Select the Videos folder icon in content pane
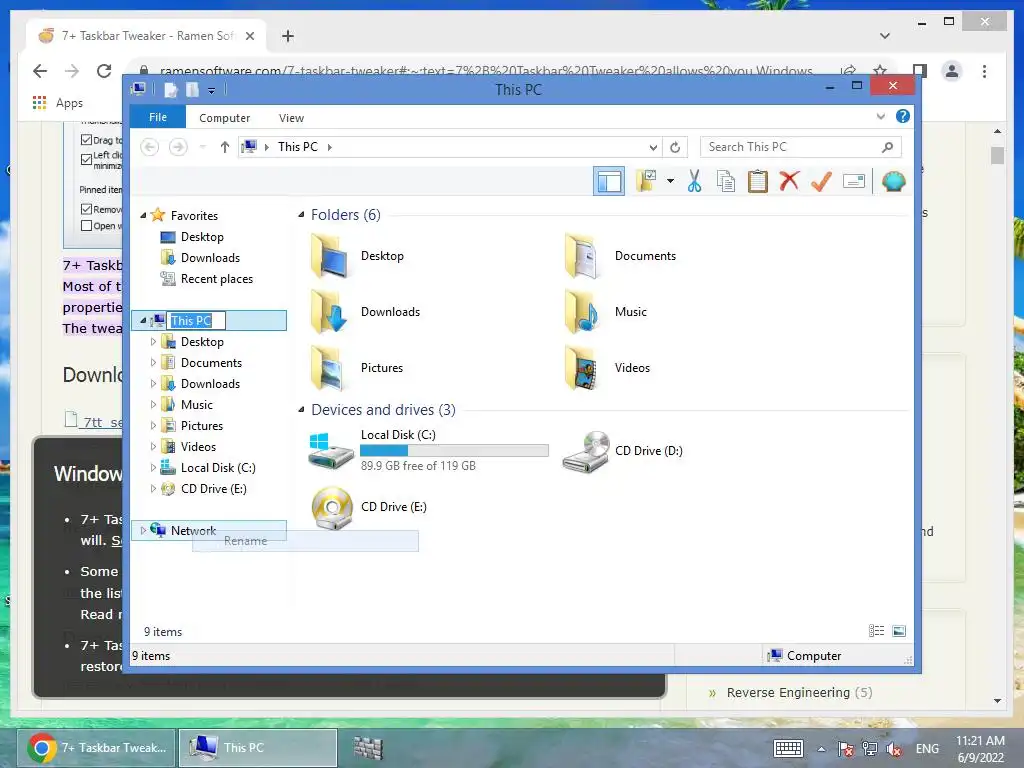This screenshot has height=768, width=1024. pyautogui.click(x=582, y=368)
